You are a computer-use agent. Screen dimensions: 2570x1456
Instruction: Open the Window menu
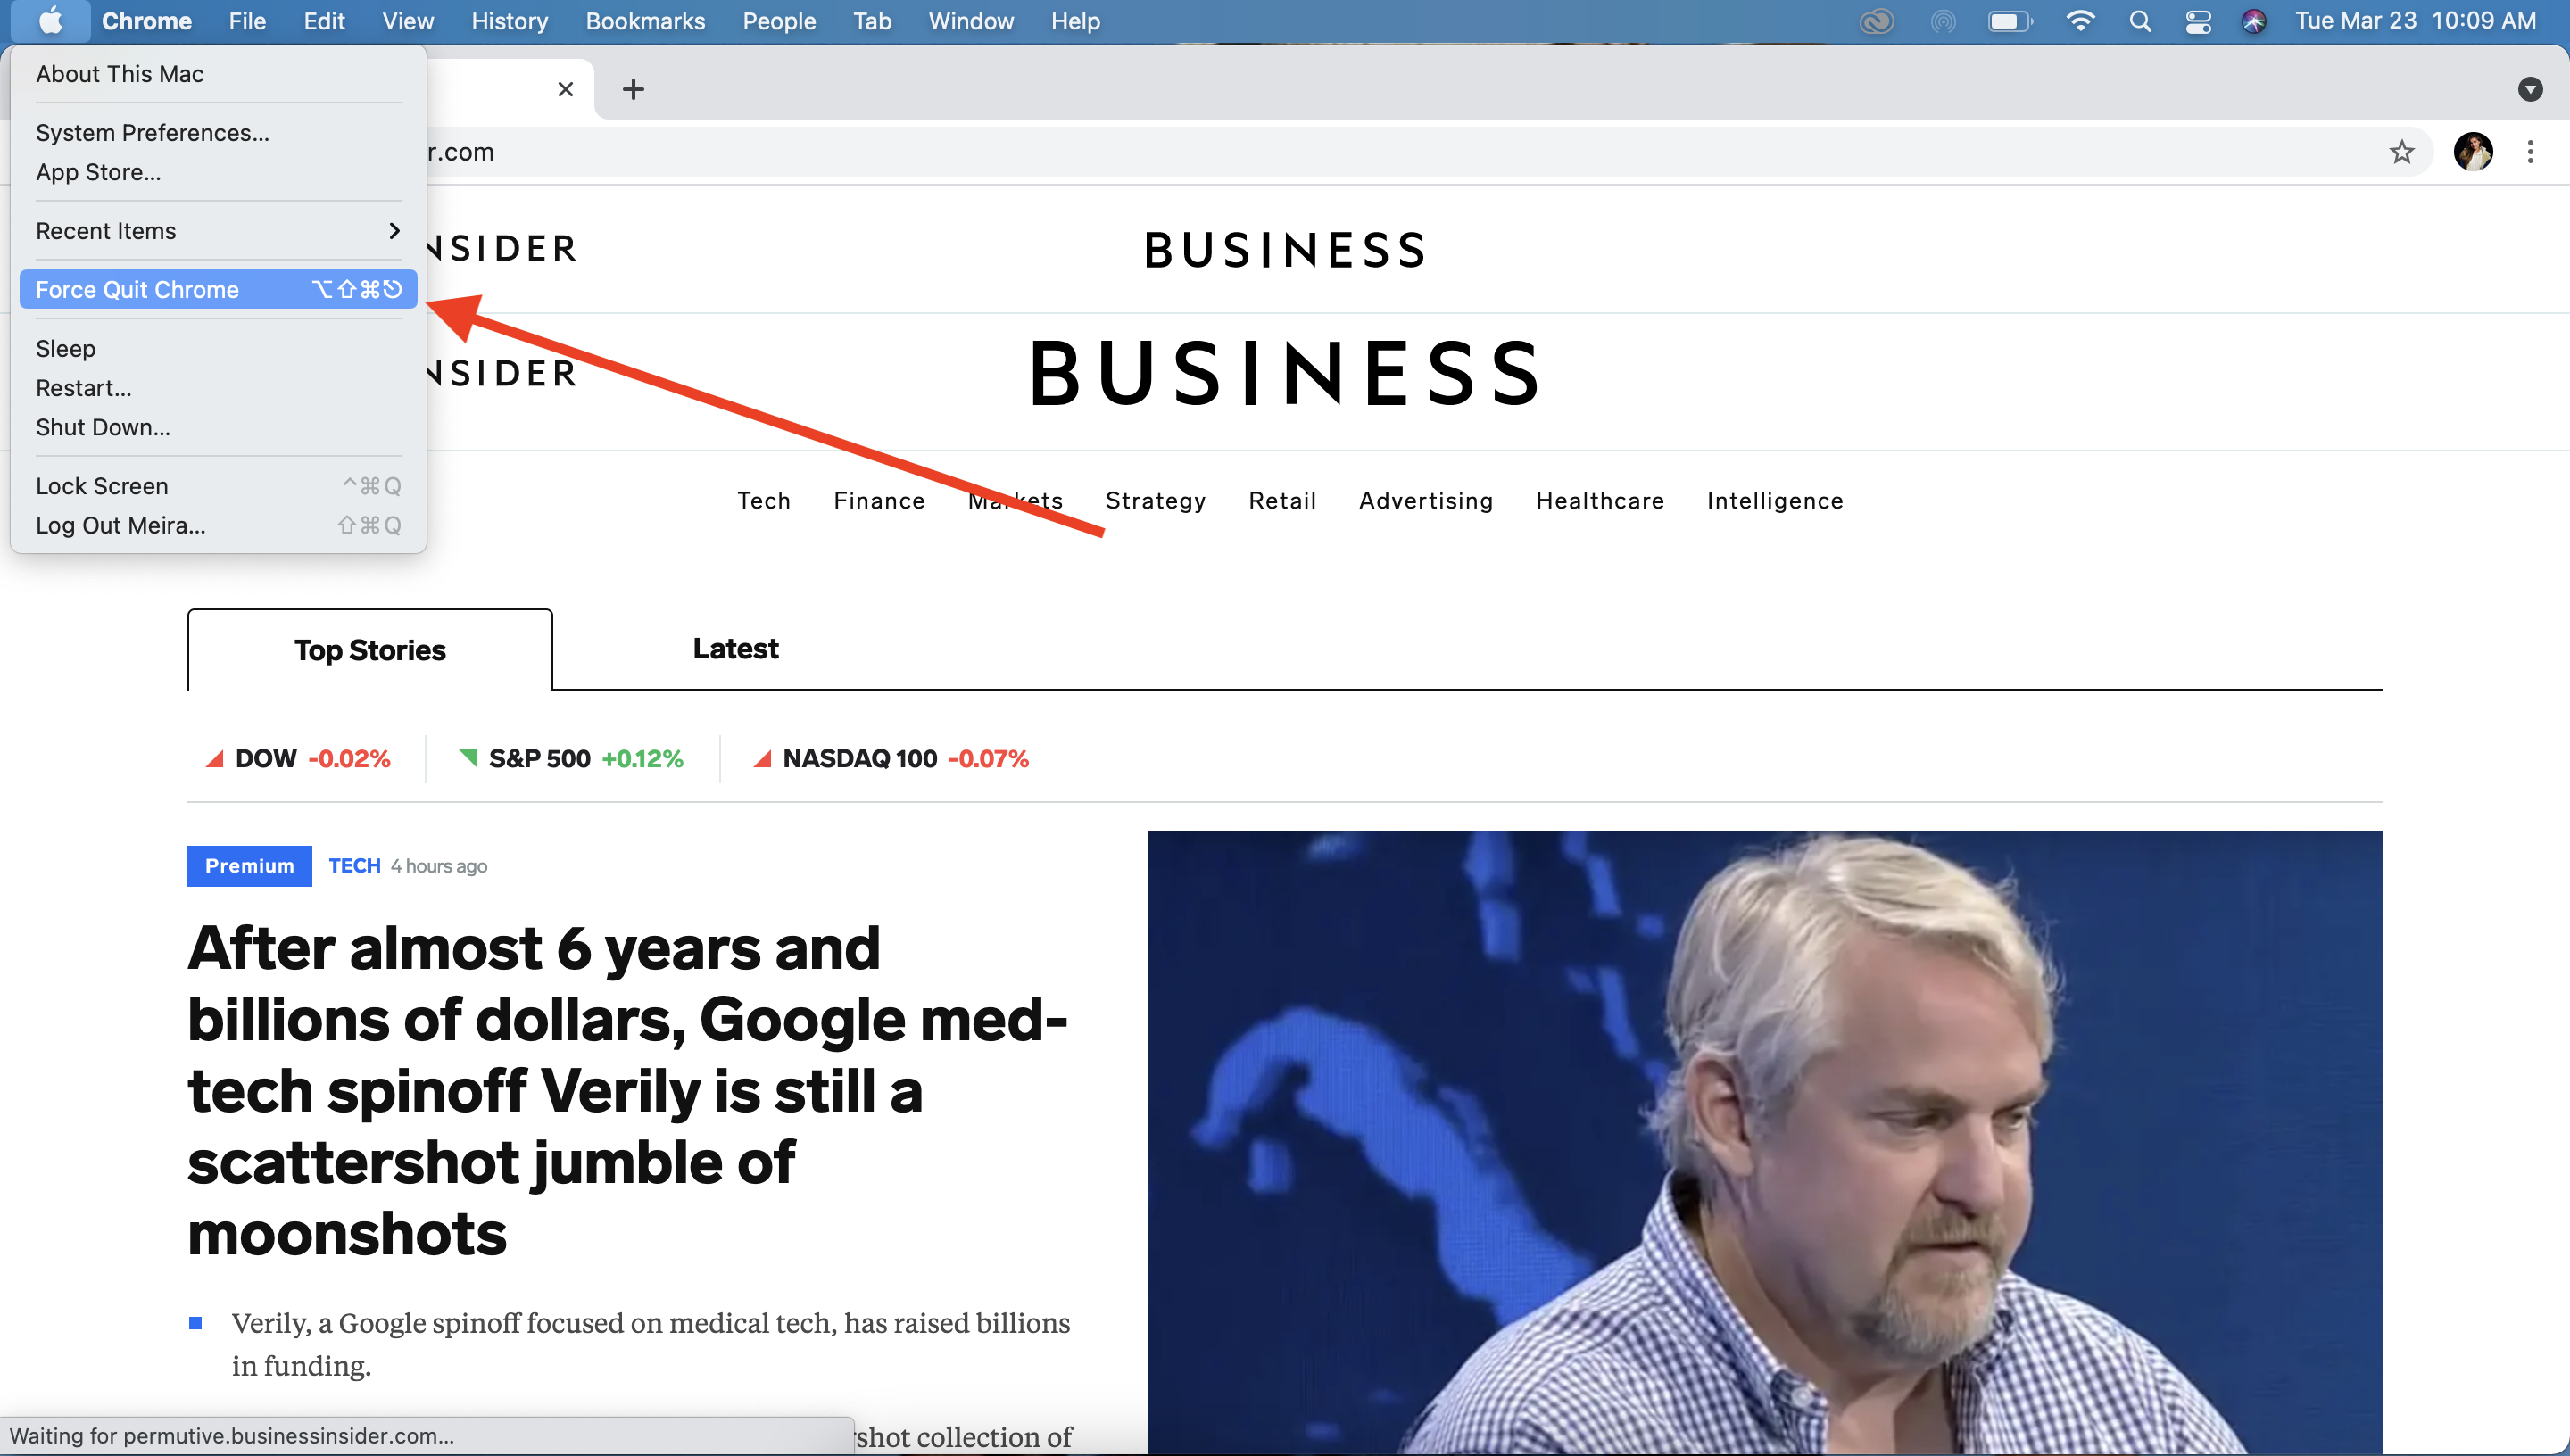(971, 21)
